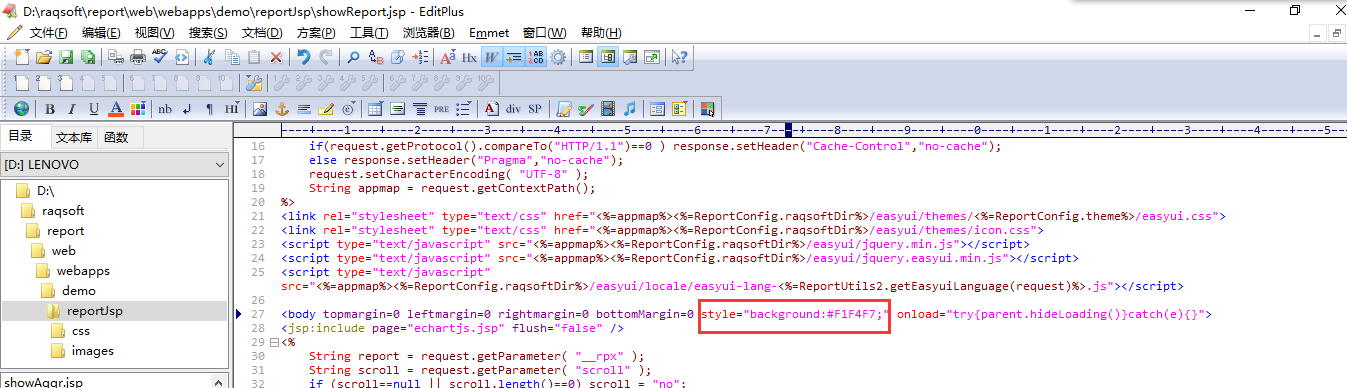Image resolution: width=1347 pixels, height=388 pixels.
Task: Insert anchor link icon
Action: coord(281,109)
